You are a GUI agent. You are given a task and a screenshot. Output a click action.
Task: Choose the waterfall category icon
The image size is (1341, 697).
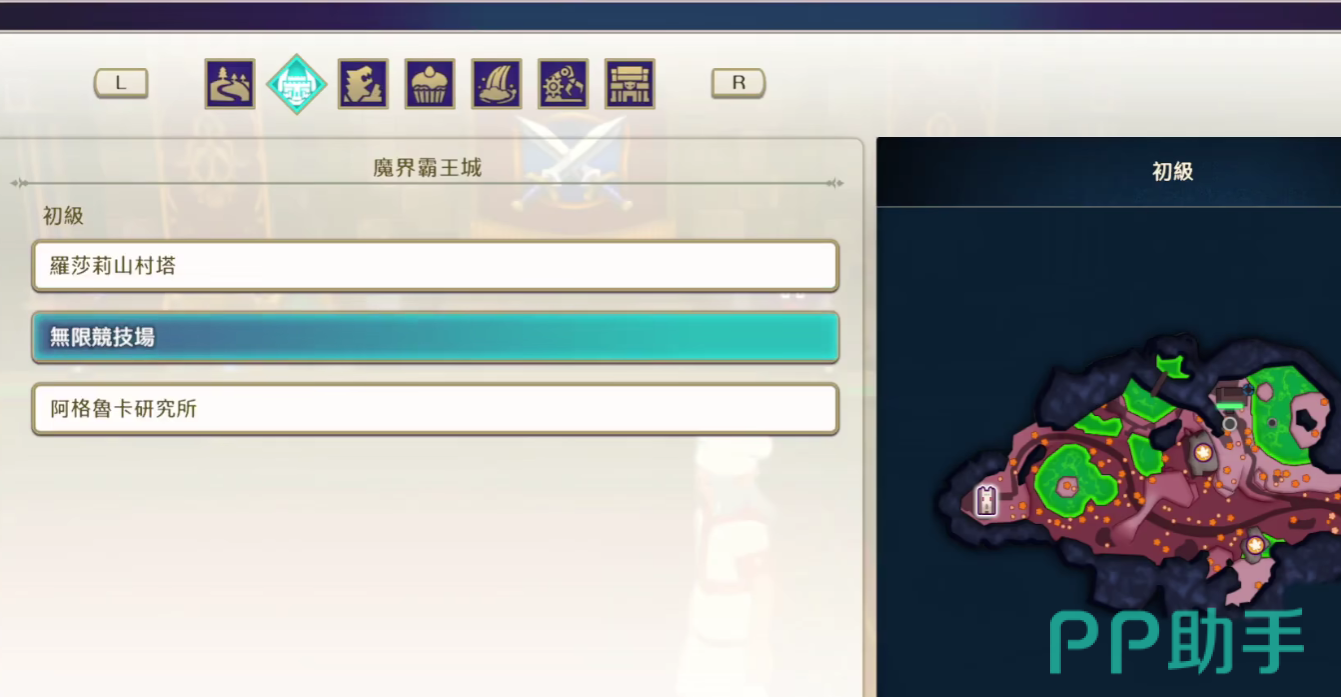click(x=497, y=84)
